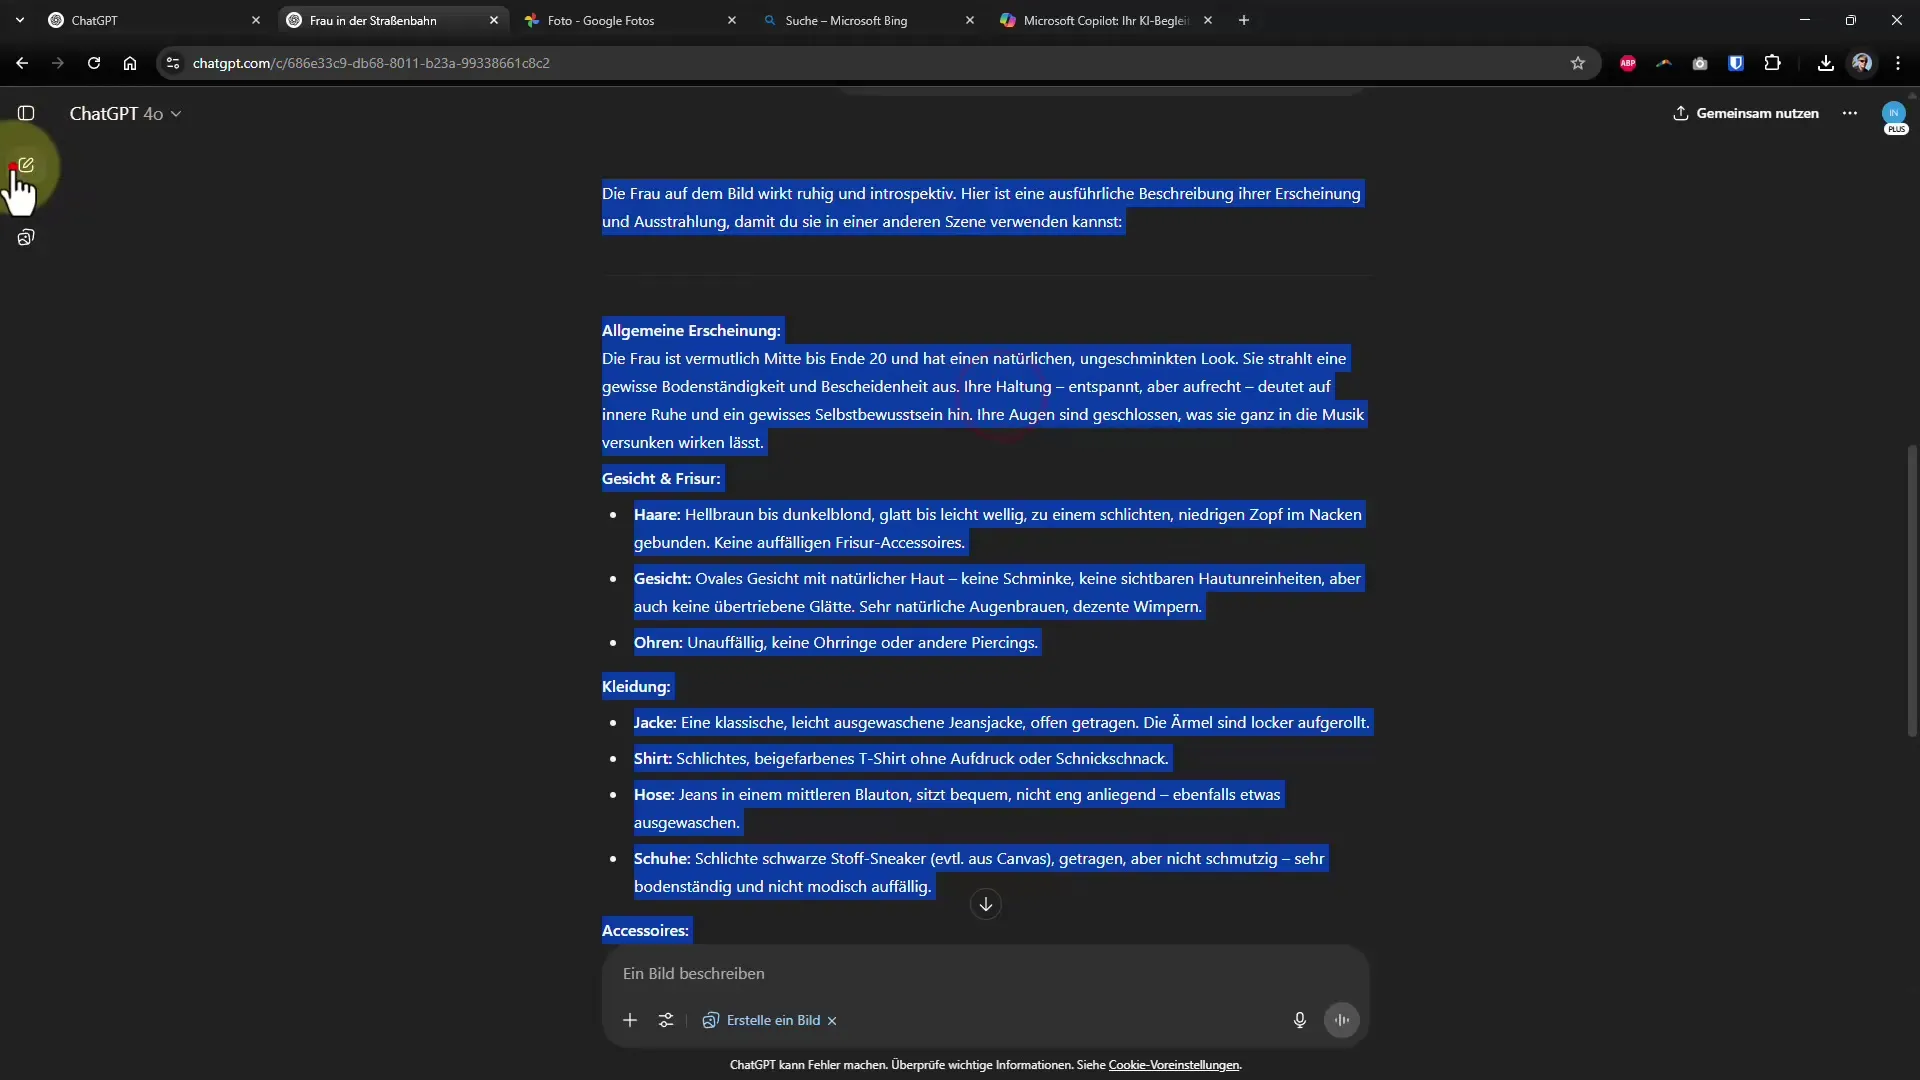Open the Bitwarden shield extension icon
The height and width of the screenshot is (1080, 1920).
coord(1736,63)
